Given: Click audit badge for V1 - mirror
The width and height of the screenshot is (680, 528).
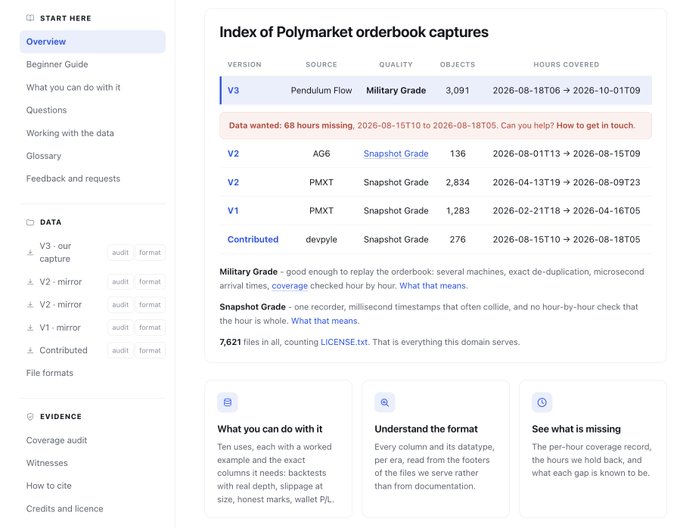Looking at the screenshot, I should [120, 327].
